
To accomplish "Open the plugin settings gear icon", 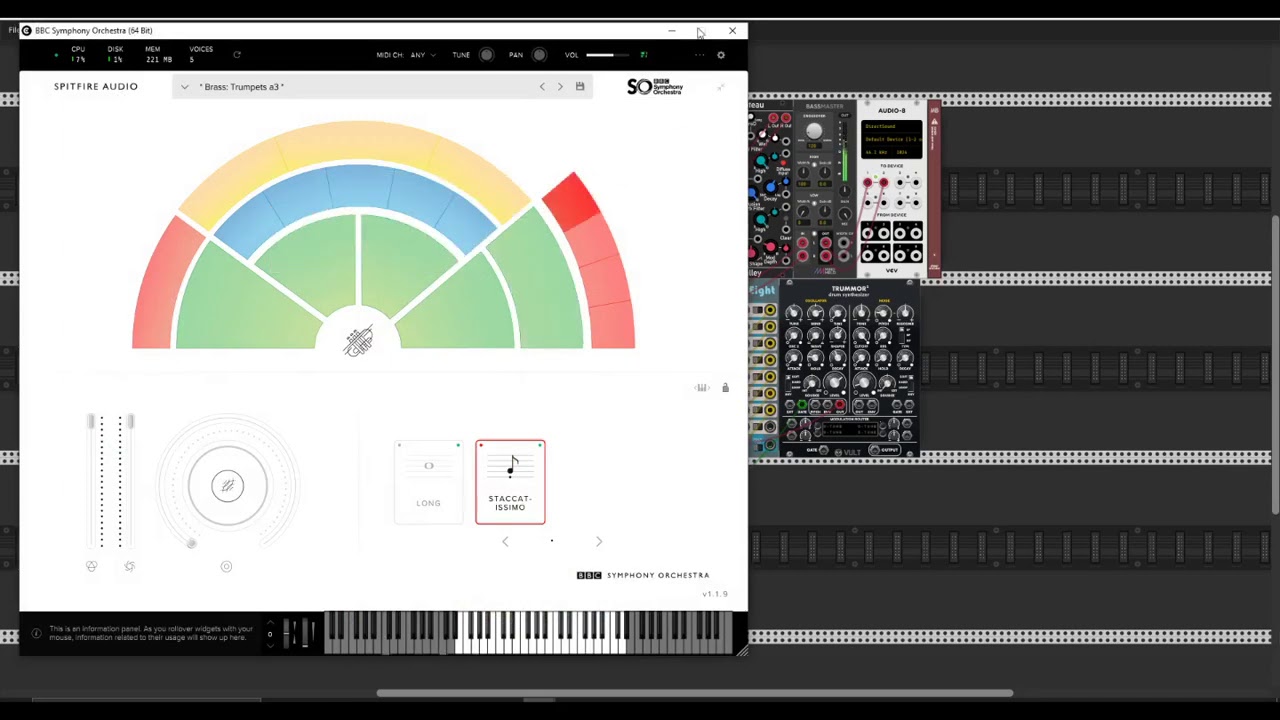I will coord(720,55).
